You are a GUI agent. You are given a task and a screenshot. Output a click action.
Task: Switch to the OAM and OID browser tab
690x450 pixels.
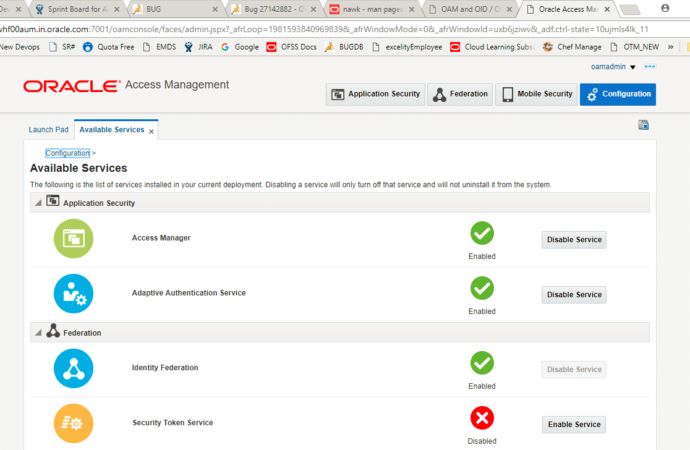[x=470, y=9]
